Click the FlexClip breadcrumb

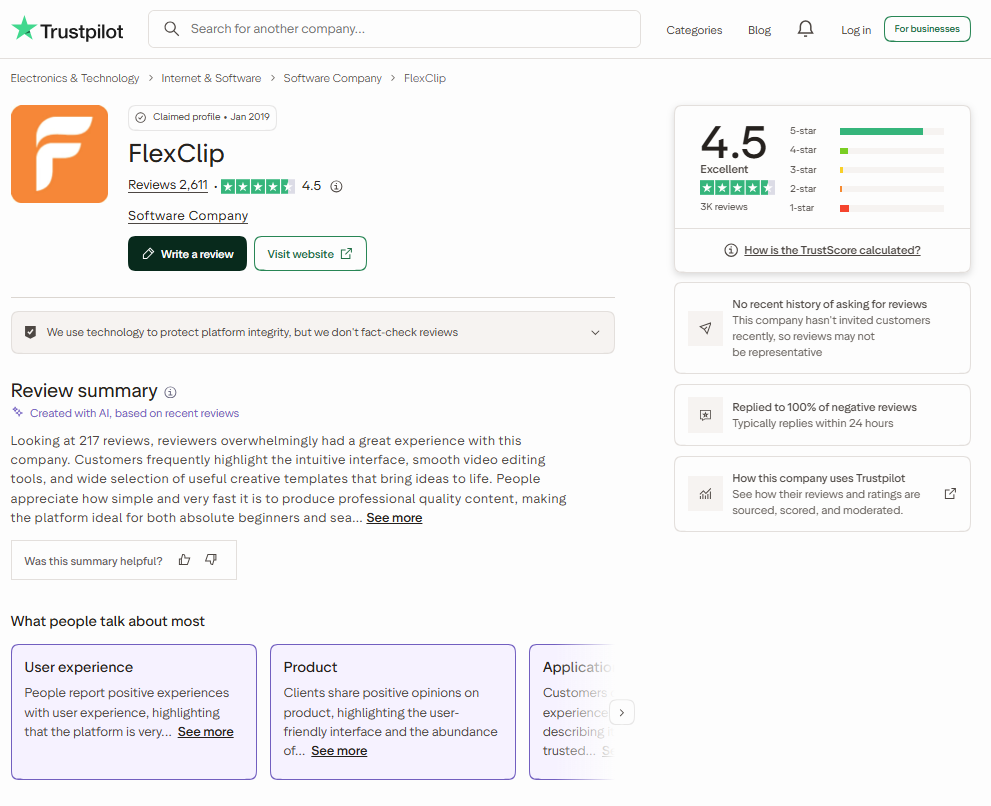click(425, 78)
